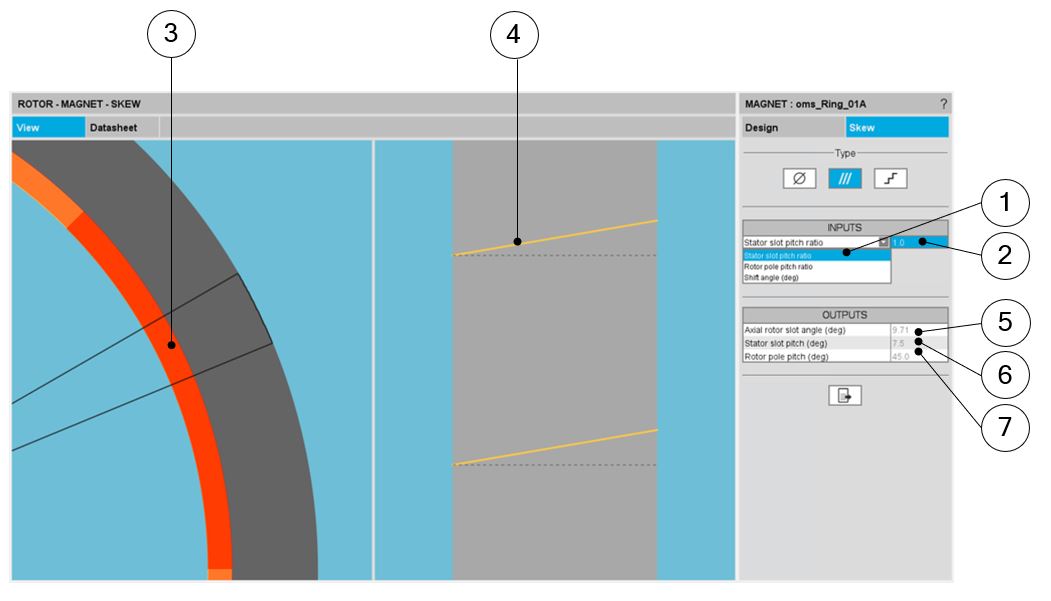Click the upper yellow skew line
Viewport: 1051px width, 601px height.
coord(555,237)
